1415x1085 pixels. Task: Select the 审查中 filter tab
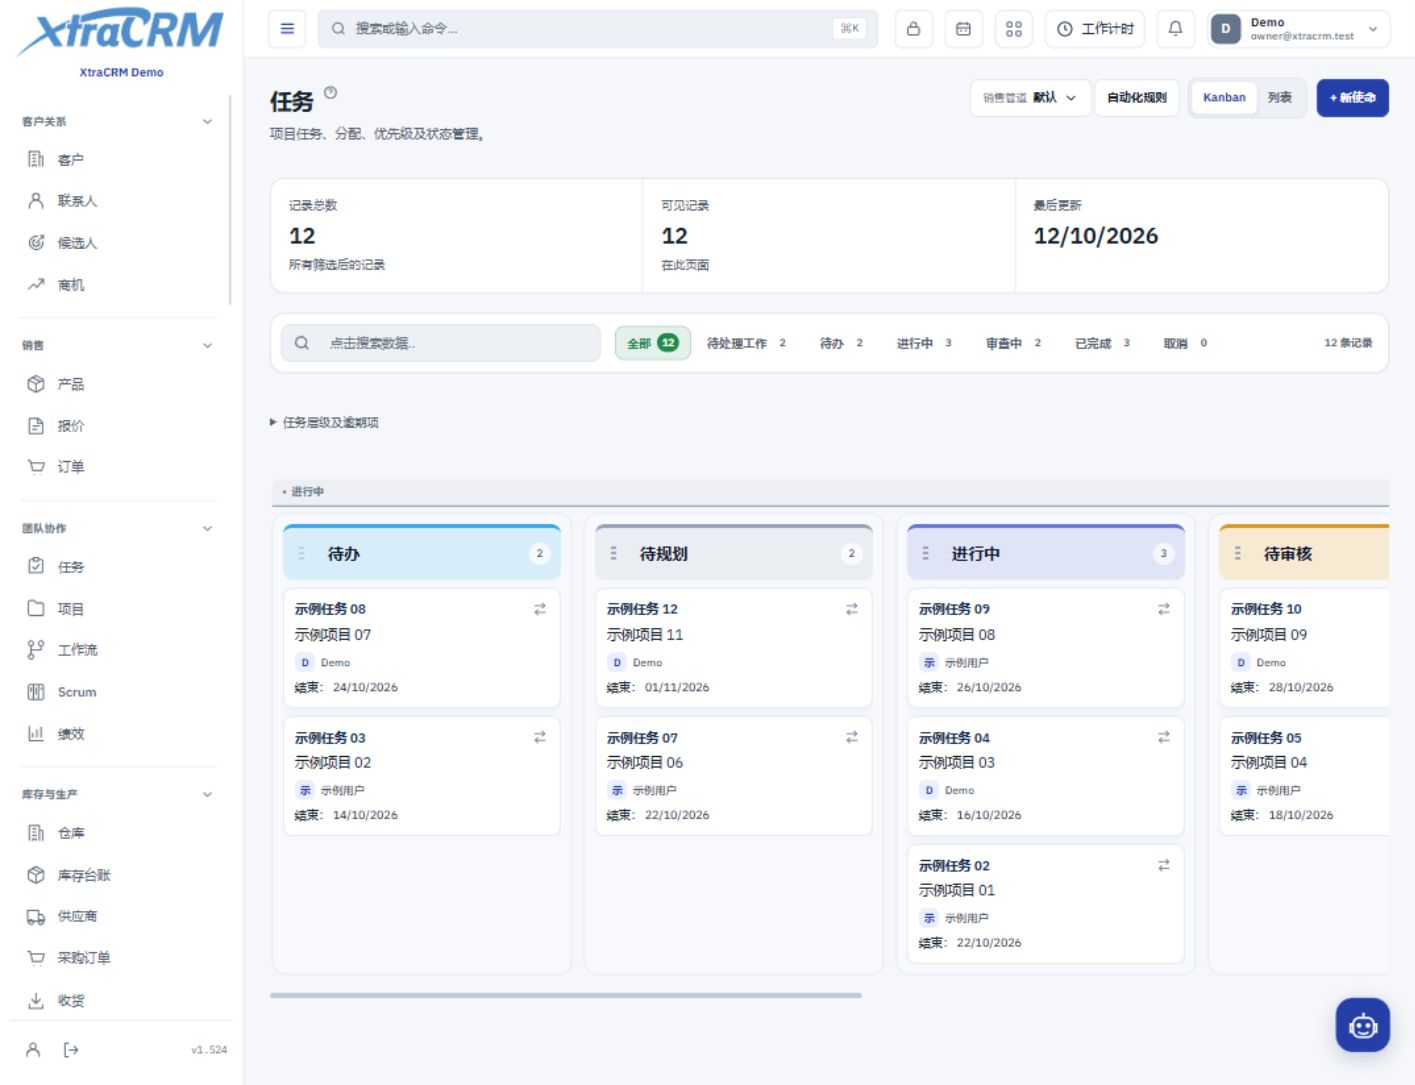tap(1013, 343)
